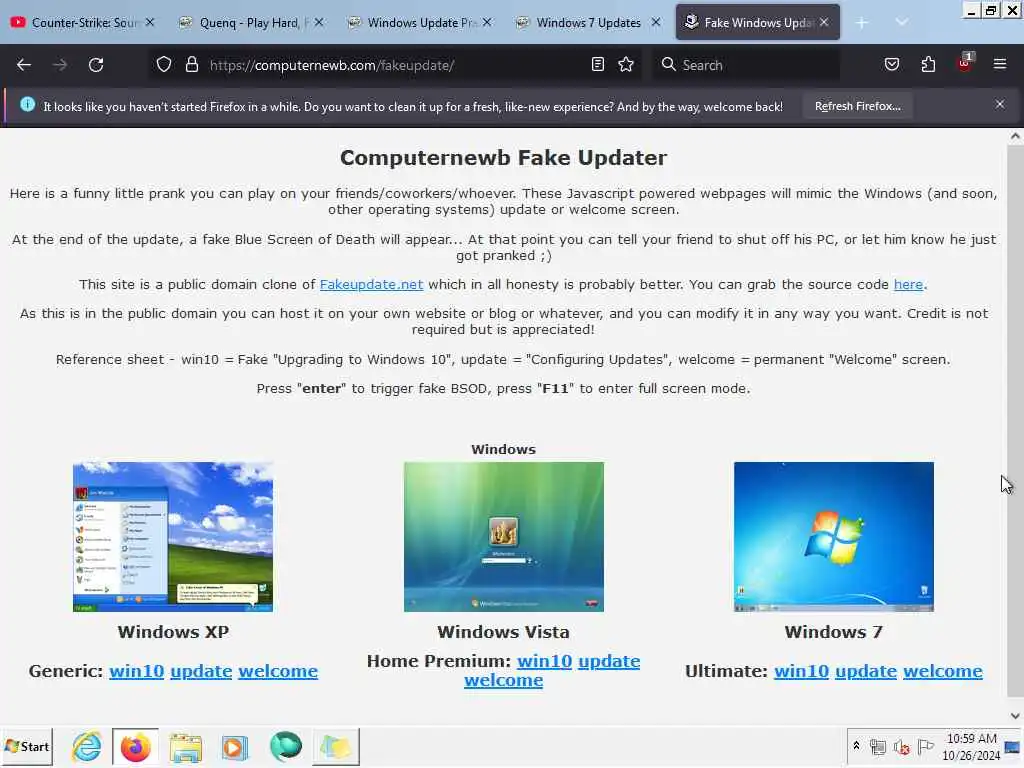This screenshot has width=1024, height=768.
Task: Open the source code 'here' link
Action: pyautogui.click(x=908, y=285)
